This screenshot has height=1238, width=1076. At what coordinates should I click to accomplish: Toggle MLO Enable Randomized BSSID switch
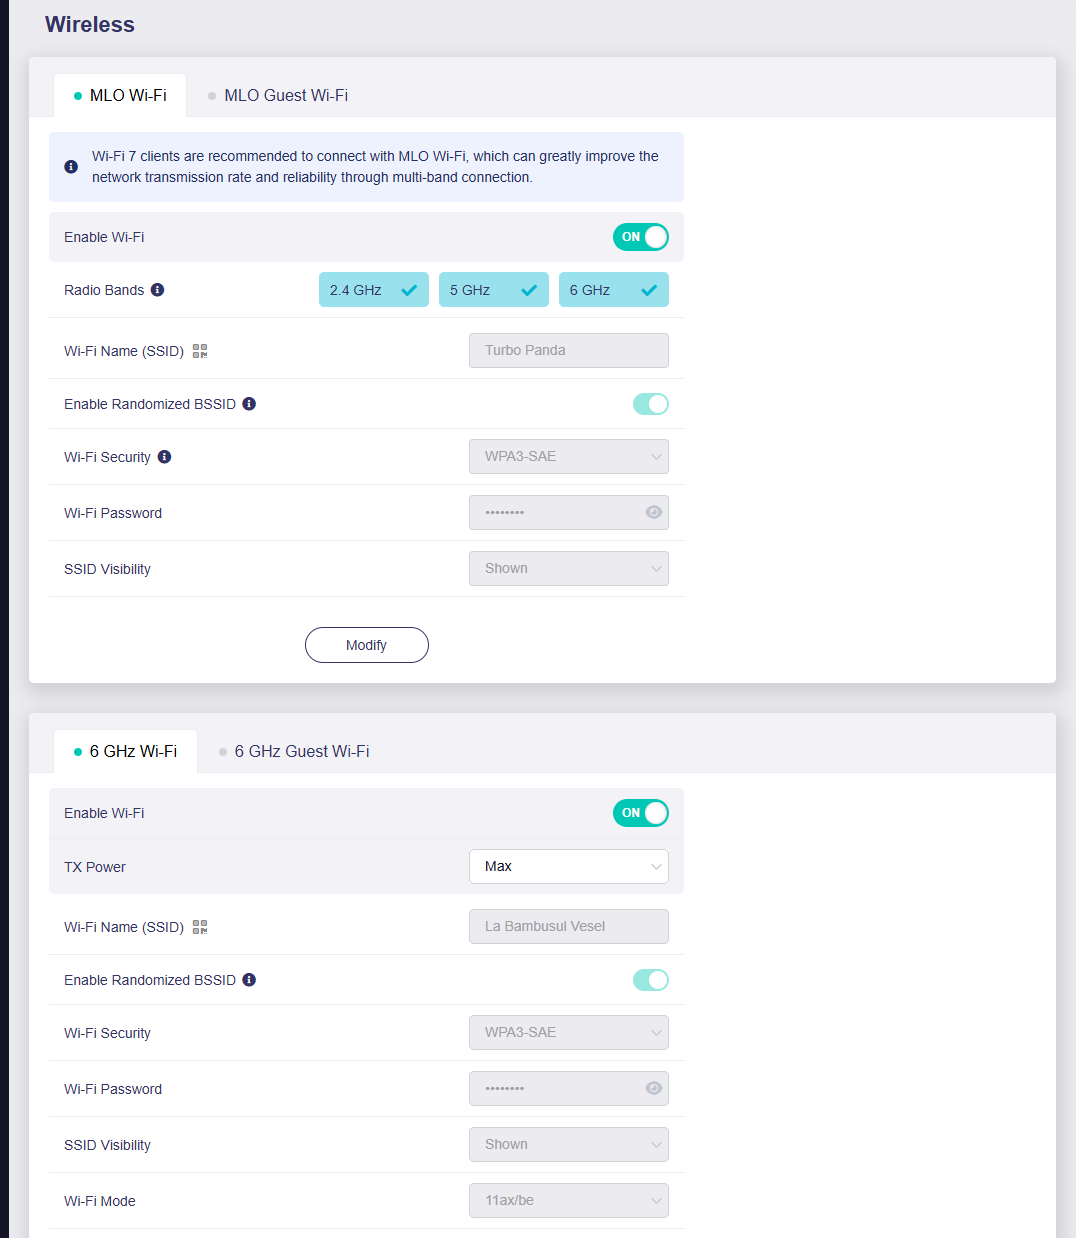(651, 404)
